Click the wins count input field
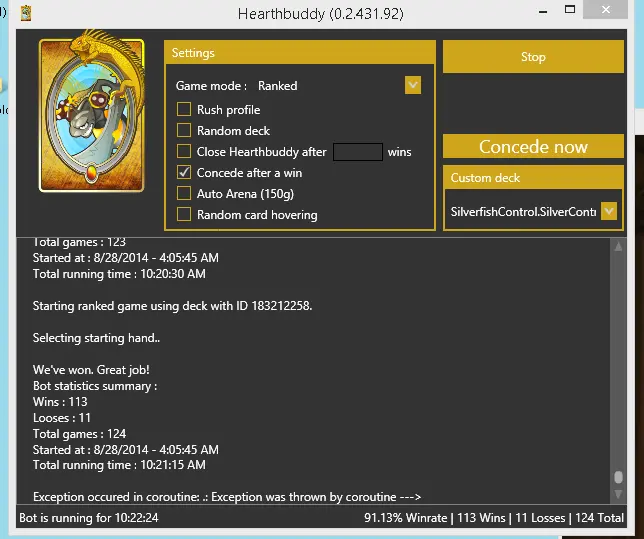644x539 pixels. (x=358, y=152)
